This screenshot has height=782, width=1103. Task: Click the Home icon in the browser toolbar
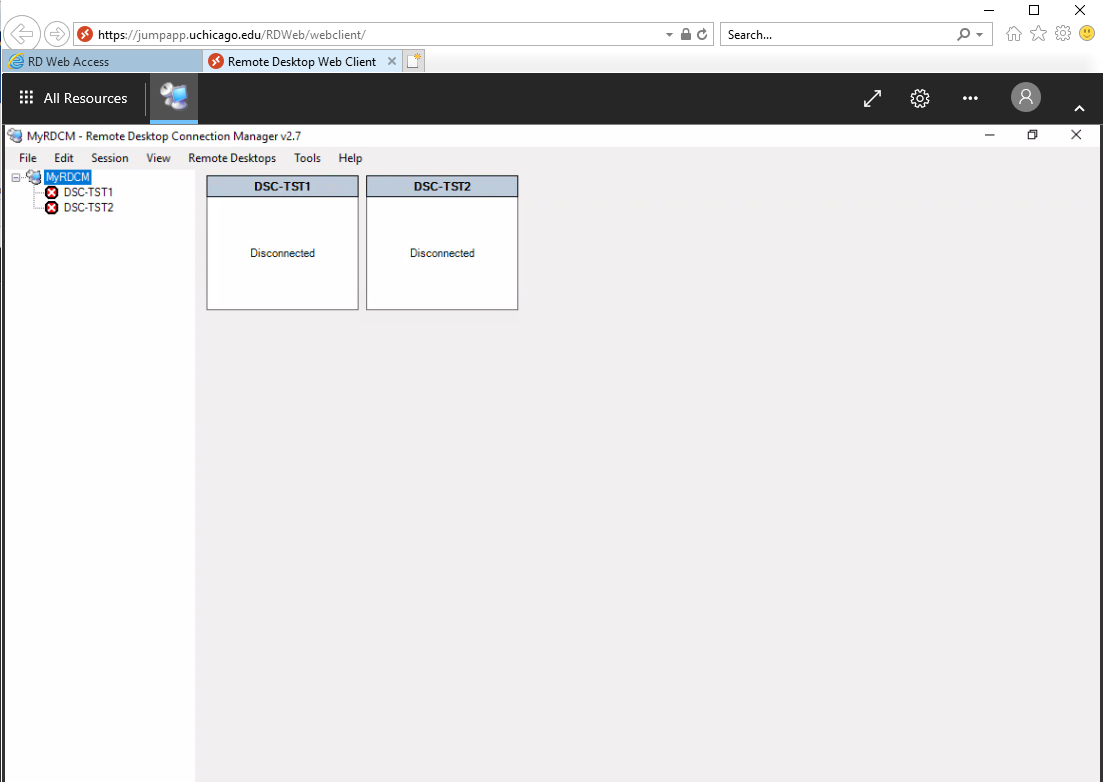pyautogui.click(x=1014, y=33)
